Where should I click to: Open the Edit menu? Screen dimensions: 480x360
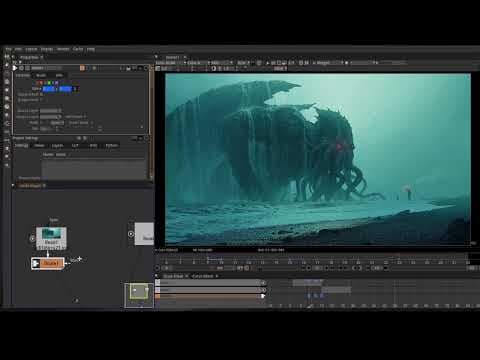pos(18,49)
